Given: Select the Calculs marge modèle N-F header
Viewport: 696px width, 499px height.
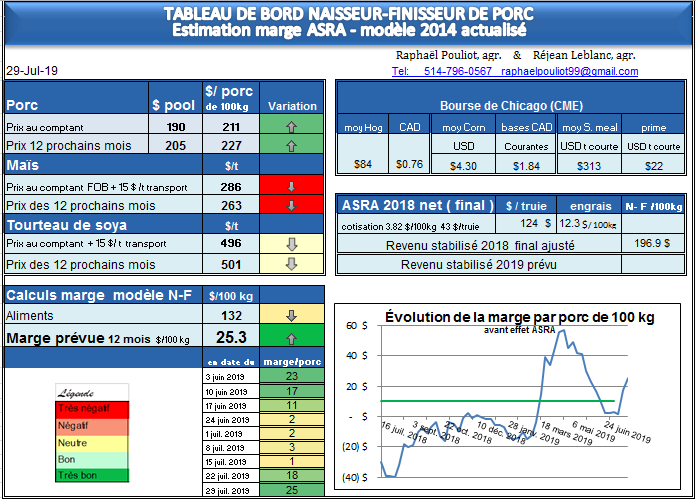Looking at the screenshot, I should (103, 296).
